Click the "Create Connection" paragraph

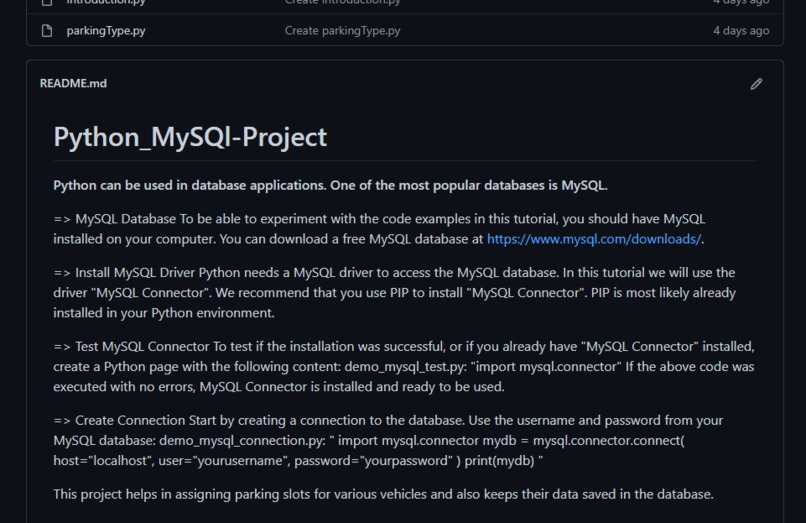coord(388,440)
